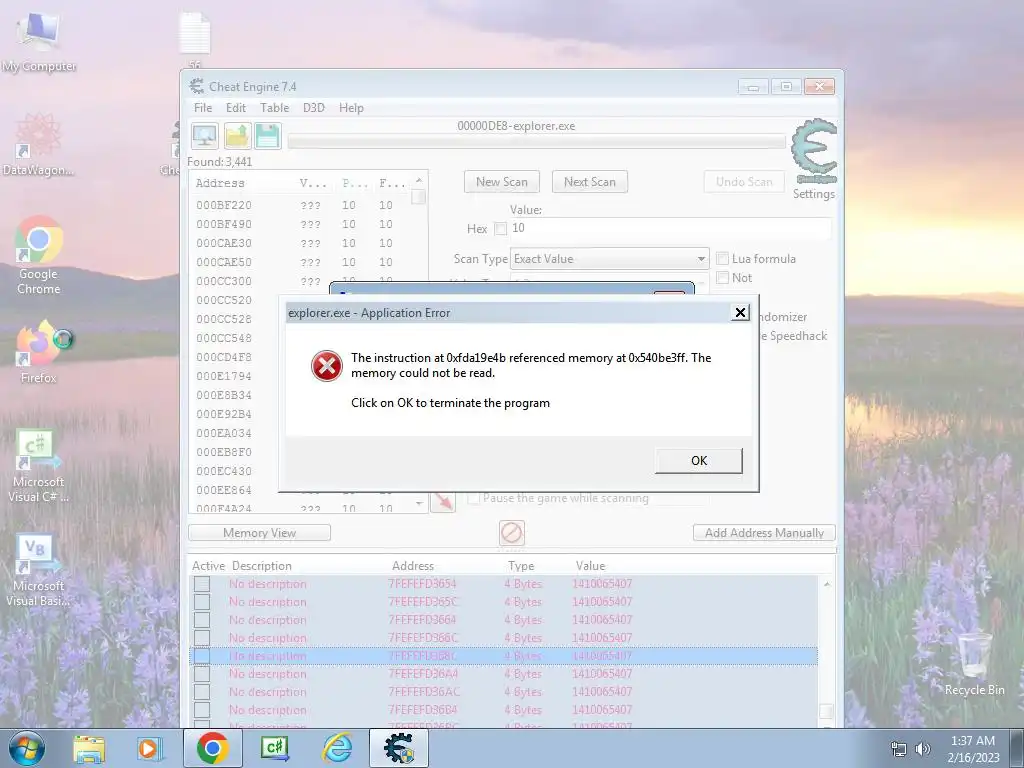Image resolution: width=1024 pixels, height=768 pixels.
Task: Open Microsoft Visual C# desktop shortcut
Action: point(39,466)
